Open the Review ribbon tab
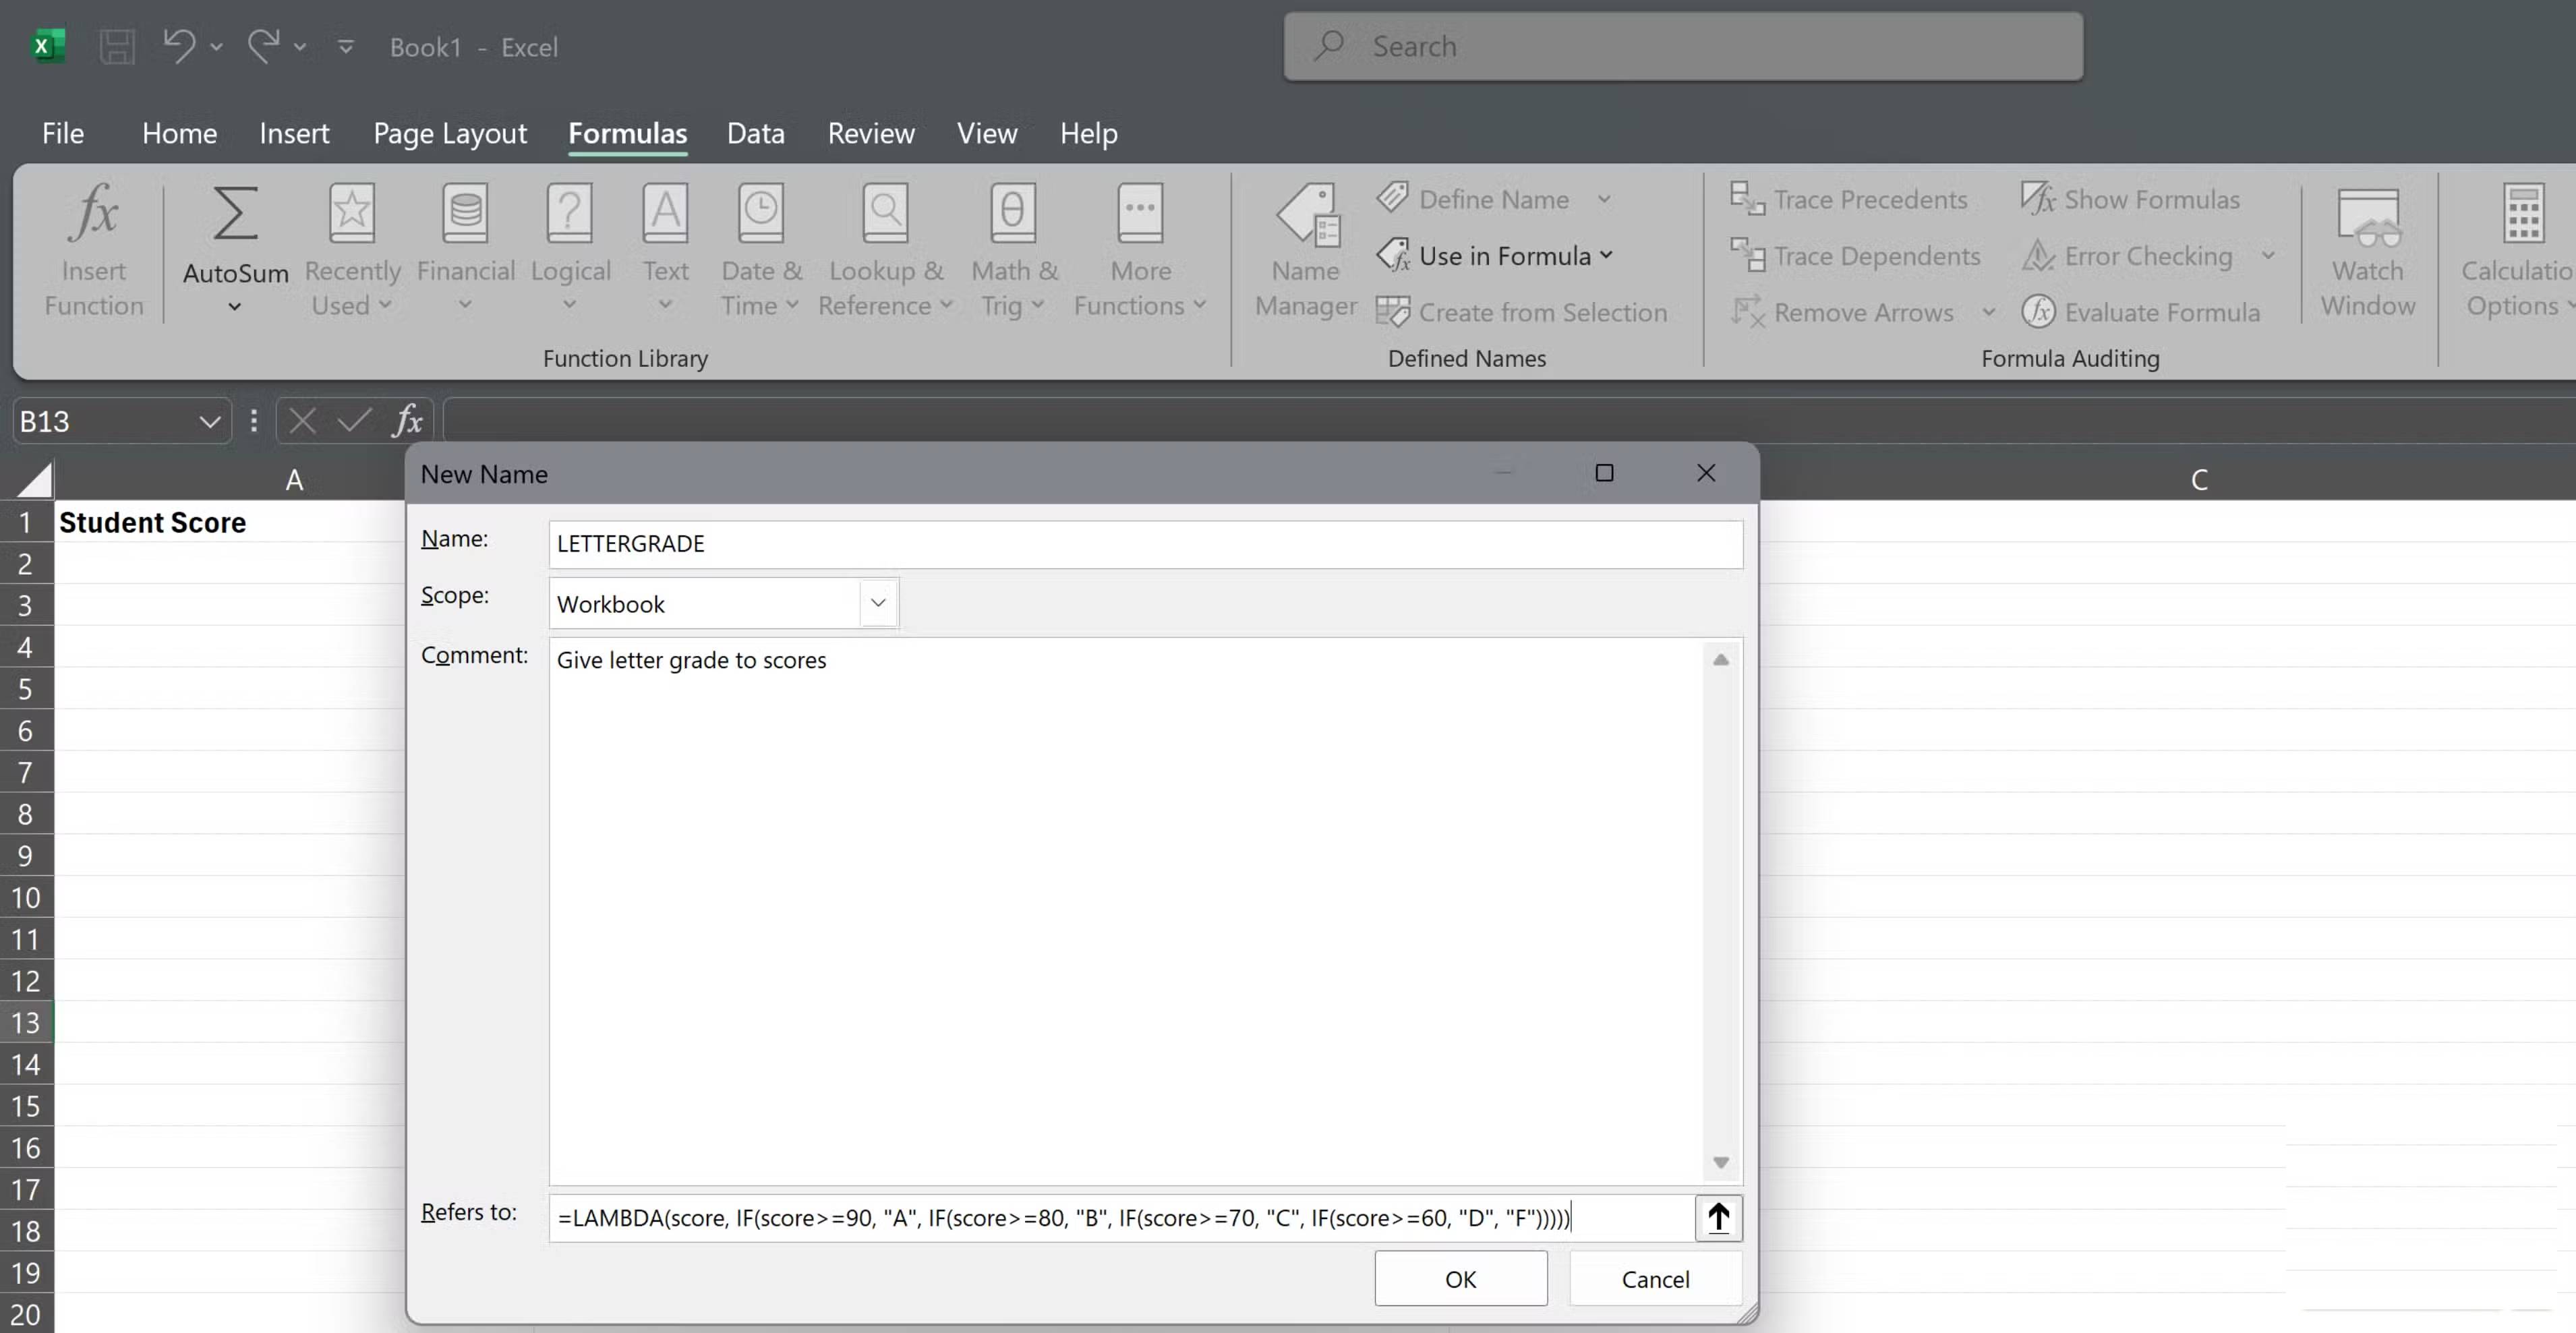The image size is (2576, 1333). pyautogui.click(x=869, y=133)
